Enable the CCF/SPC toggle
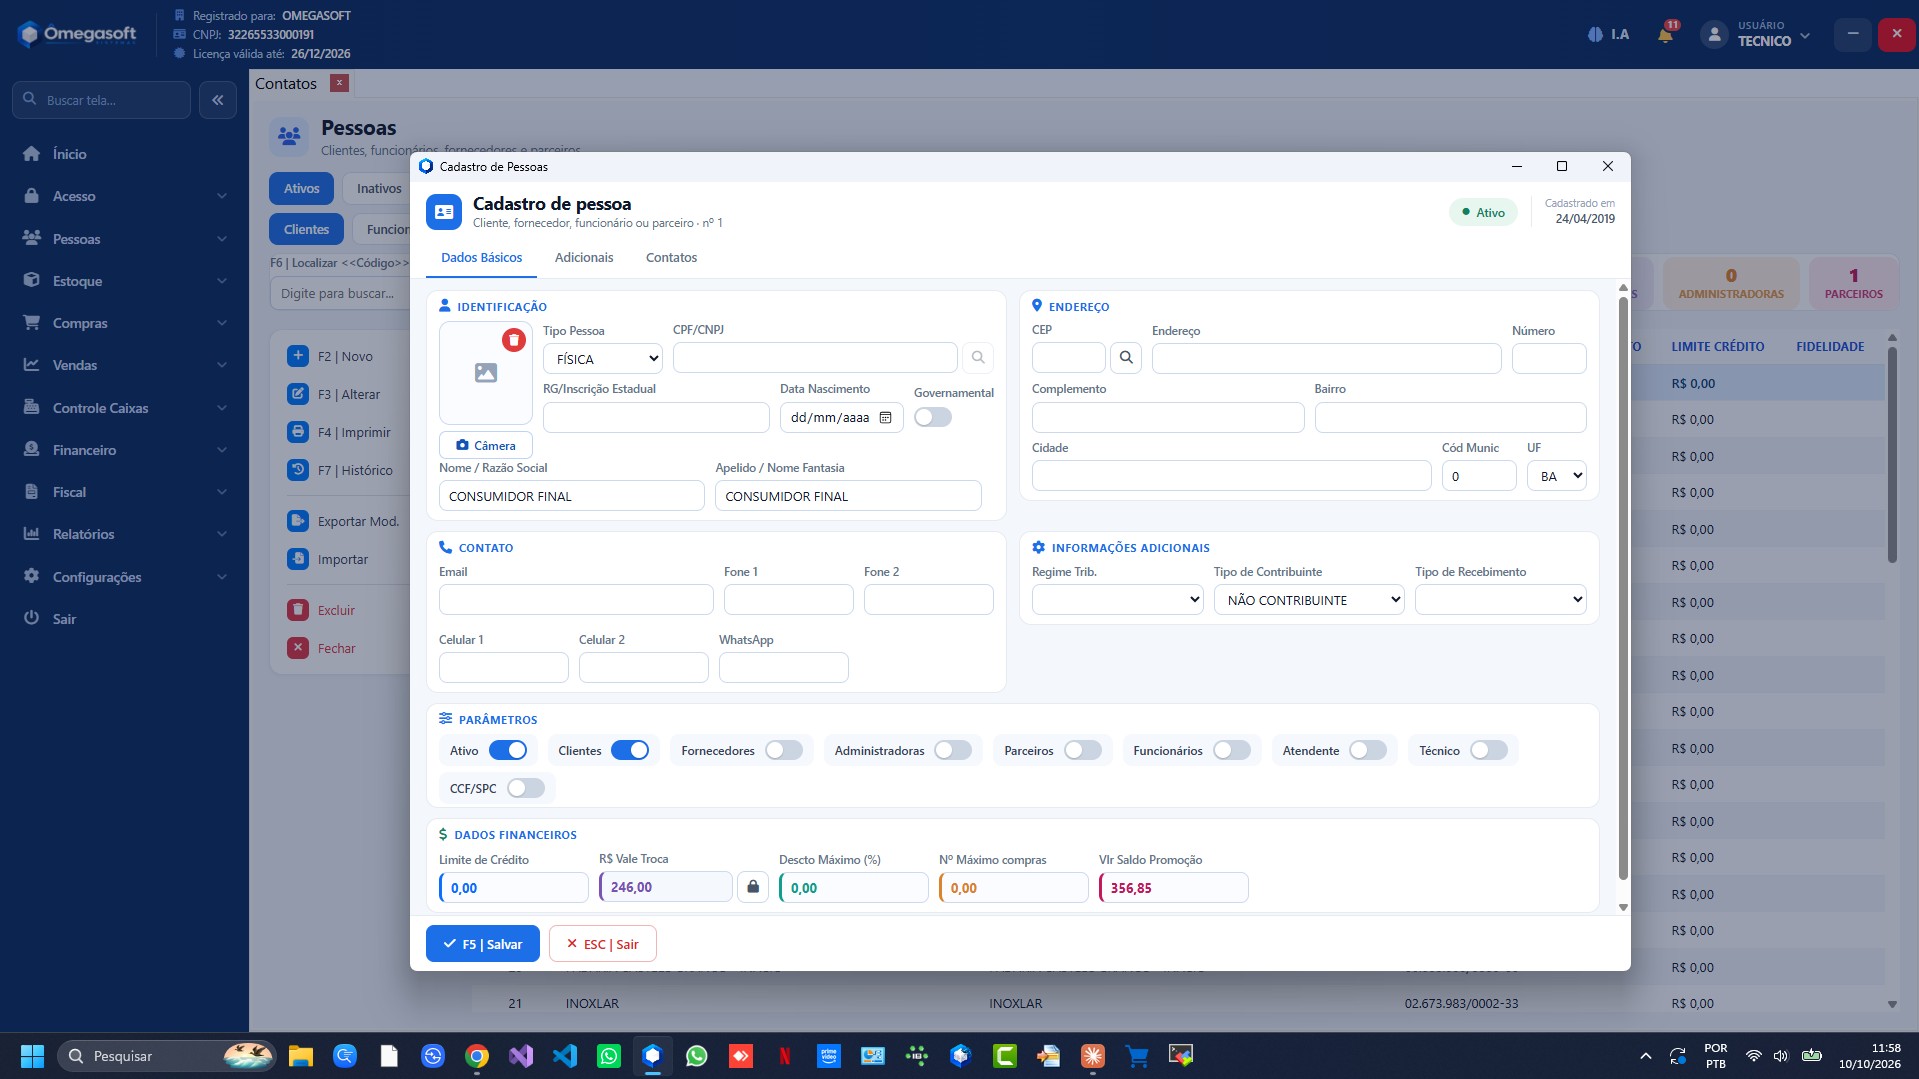The image size is (1919, 1079). click(526, 788)
